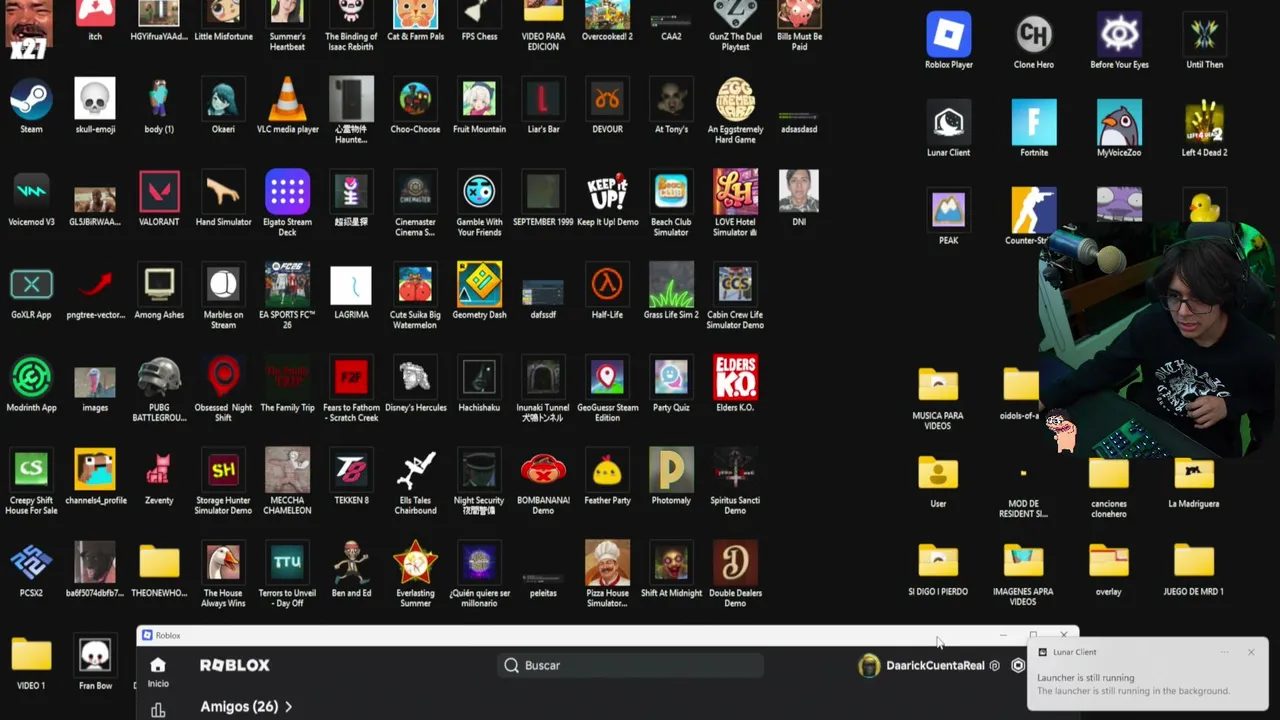Dismiss the Lunar Client notification
The image size is (1280, 720).
coord(1250,652)
